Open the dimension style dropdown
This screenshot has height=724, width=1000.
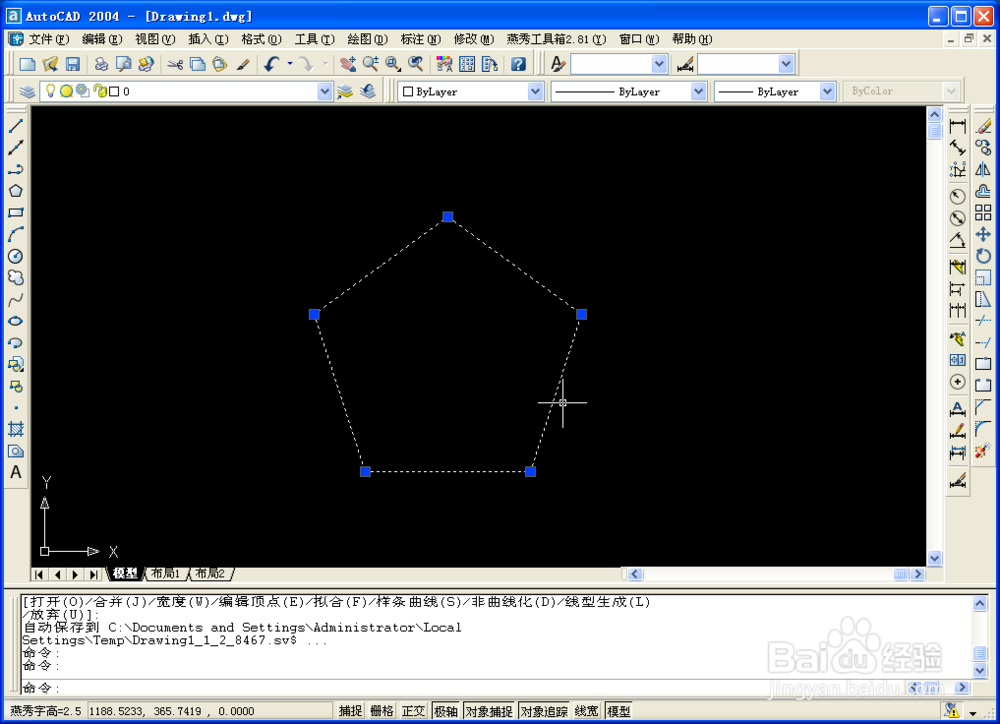[786, 64]
